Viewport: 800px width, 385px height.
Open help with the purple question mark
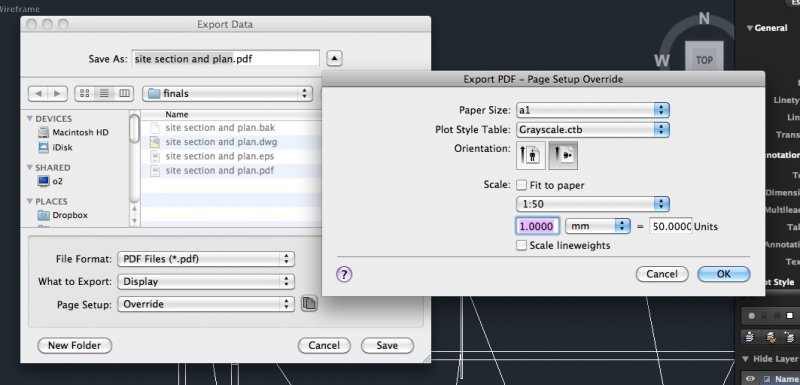tap(344, 274)
